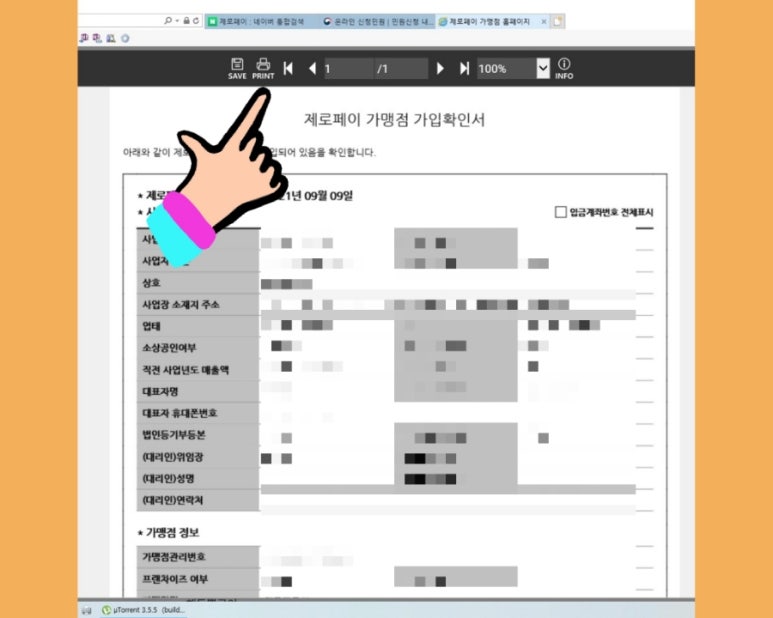773x618 pixels.
Task: Go to next page arrow
Action: (440, 69)
